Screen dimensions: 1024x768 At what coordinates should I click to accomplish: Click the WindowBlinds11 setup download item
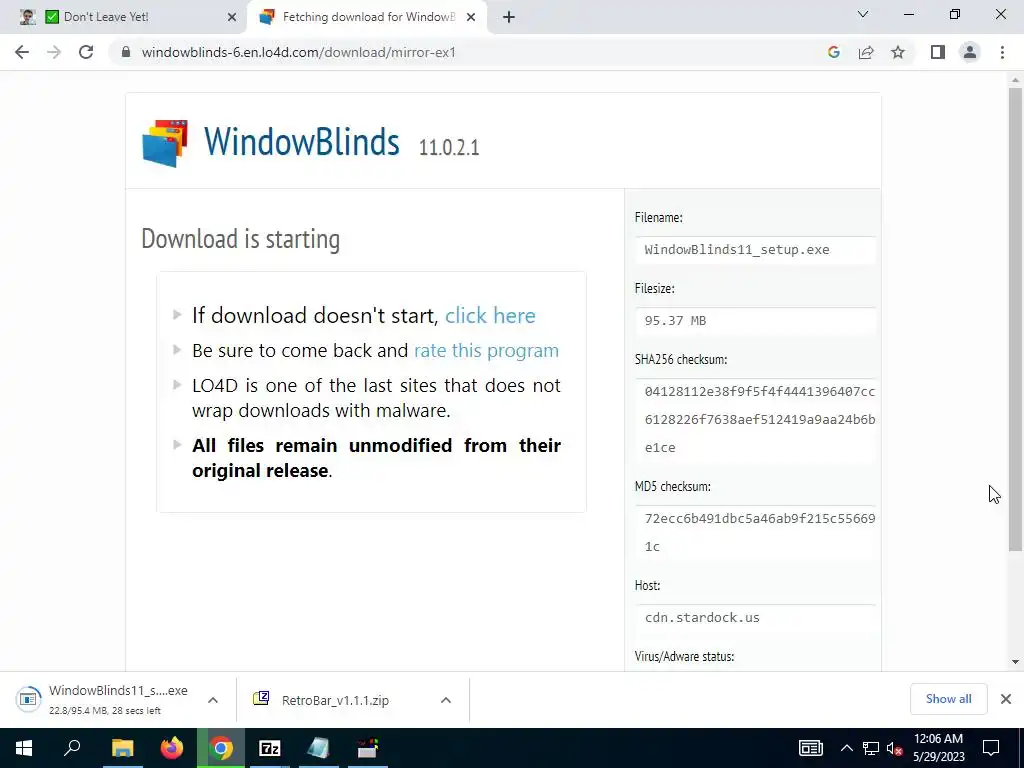click(103, 699)
